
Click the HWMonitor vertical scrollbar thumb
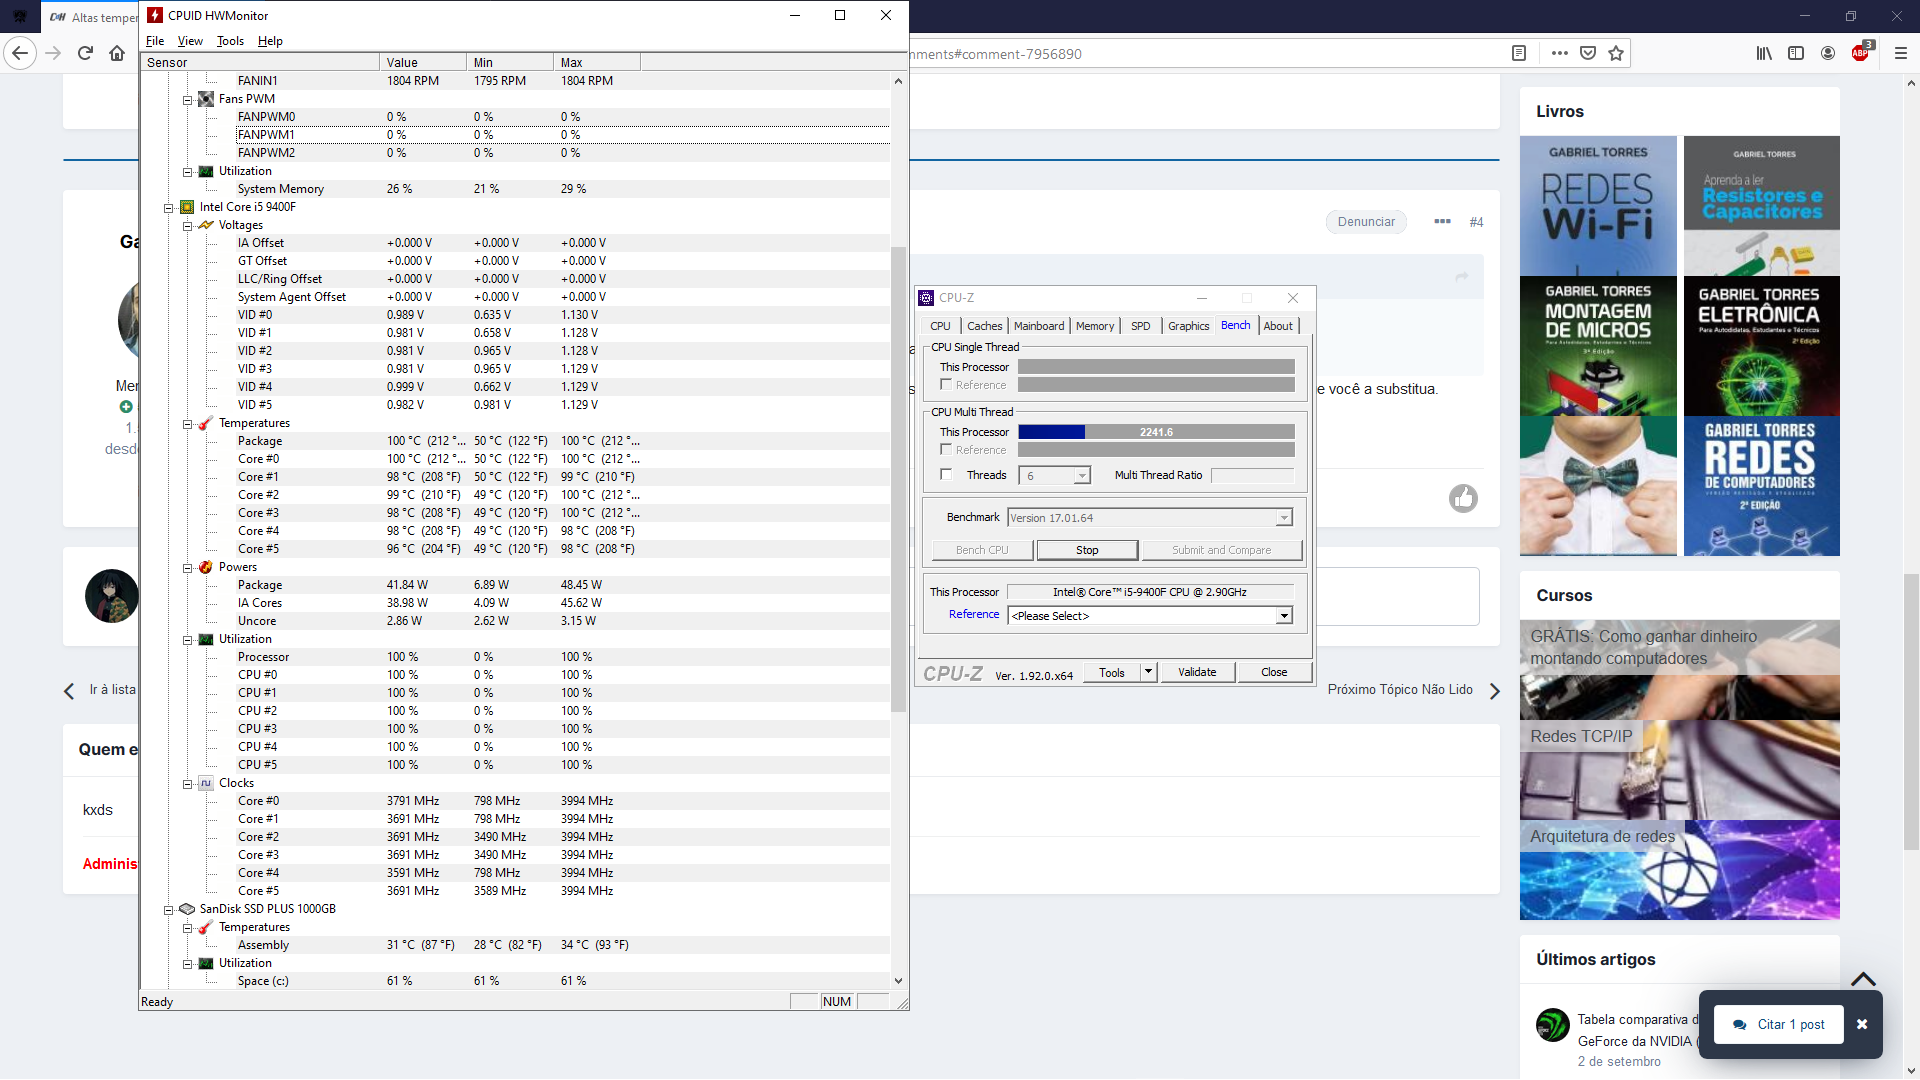click(x=898, y=480)
